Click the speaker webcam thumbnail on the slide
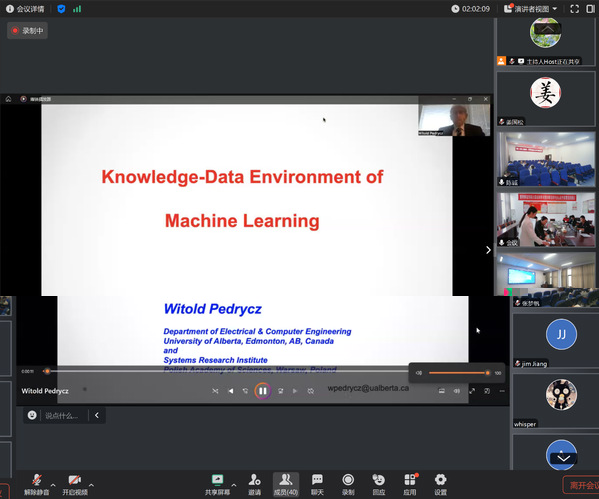599x499 pixels. 454,119
